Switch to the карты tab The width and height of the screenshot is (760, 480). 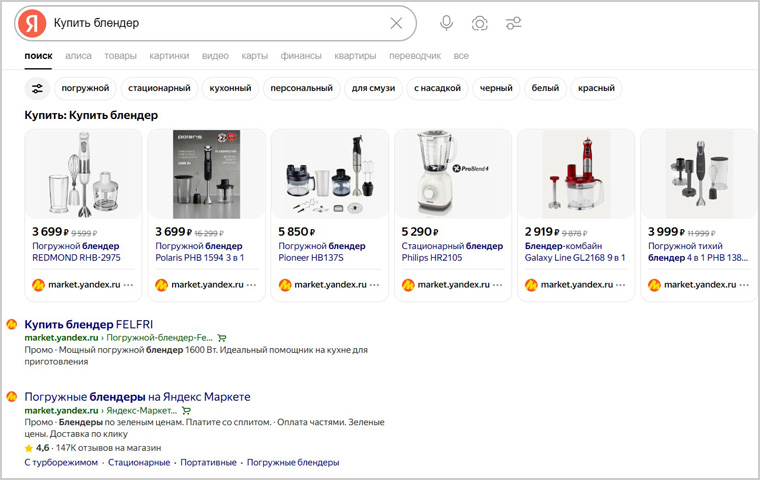pyautogui.click(x=254, y=56)
